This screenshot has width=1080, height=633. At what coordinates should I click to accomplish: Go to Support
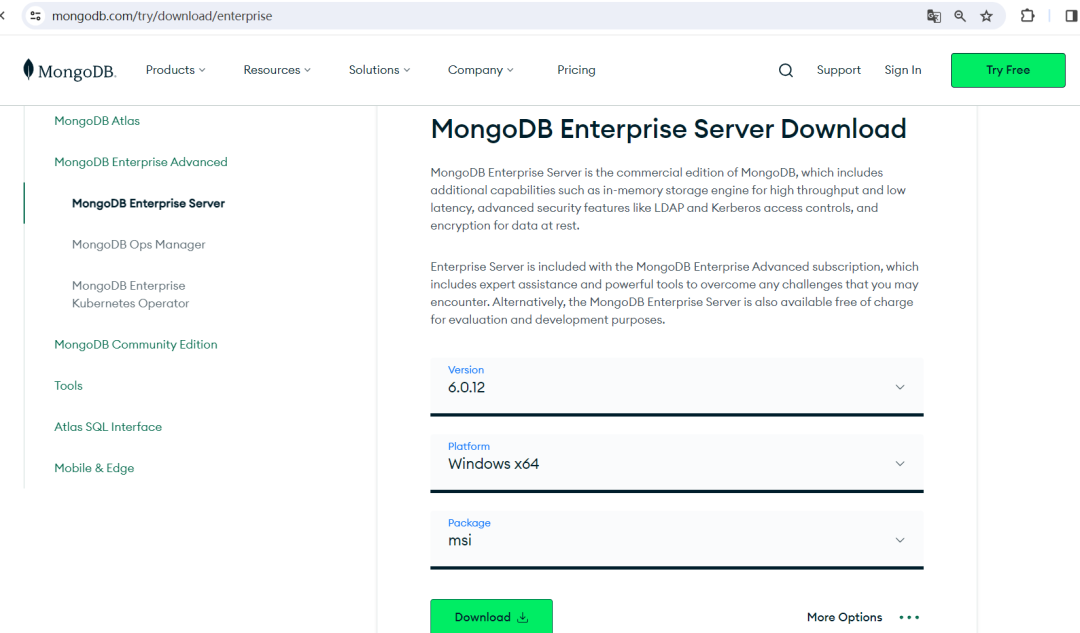(838, 70)
